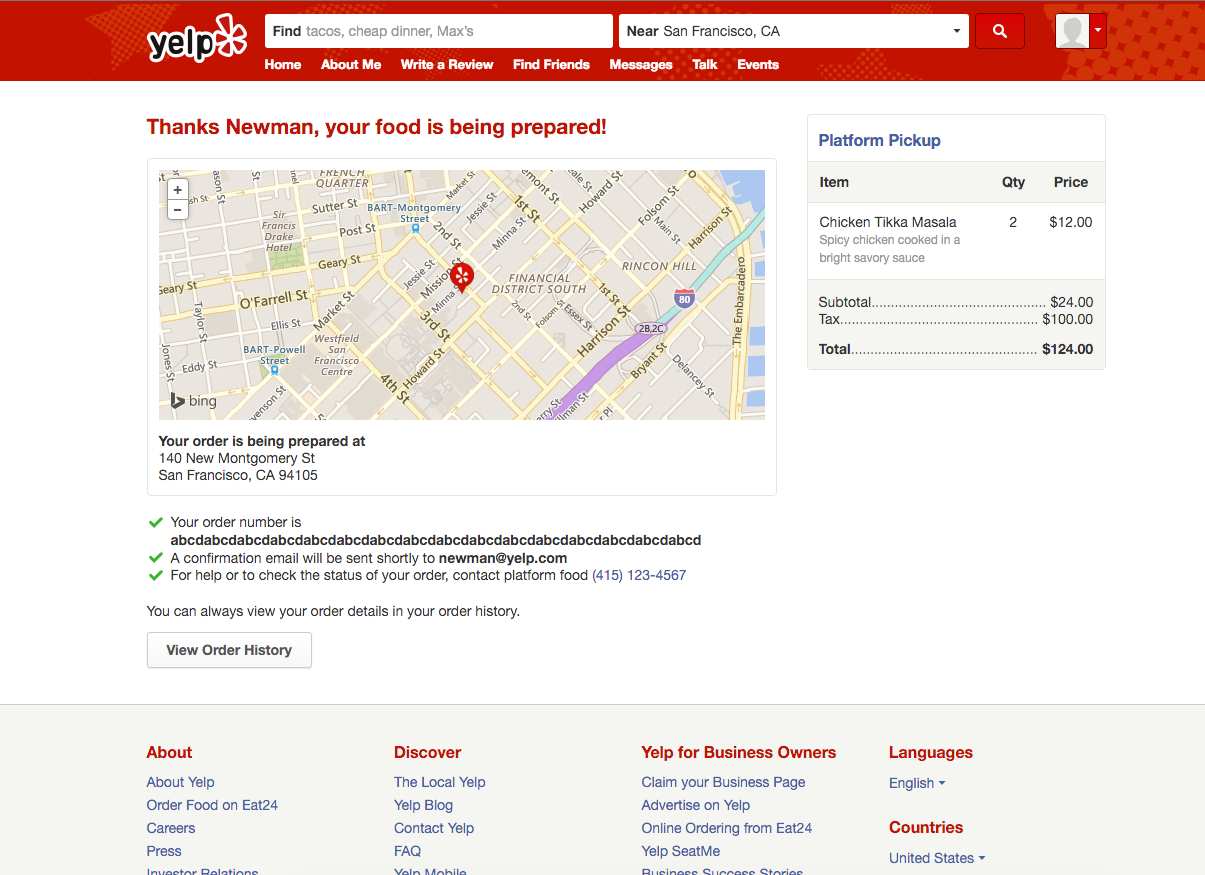The height and width of the screenshot is (875, 1205).
Task: Click the View Order History button
Action: [x=229, y=650]
